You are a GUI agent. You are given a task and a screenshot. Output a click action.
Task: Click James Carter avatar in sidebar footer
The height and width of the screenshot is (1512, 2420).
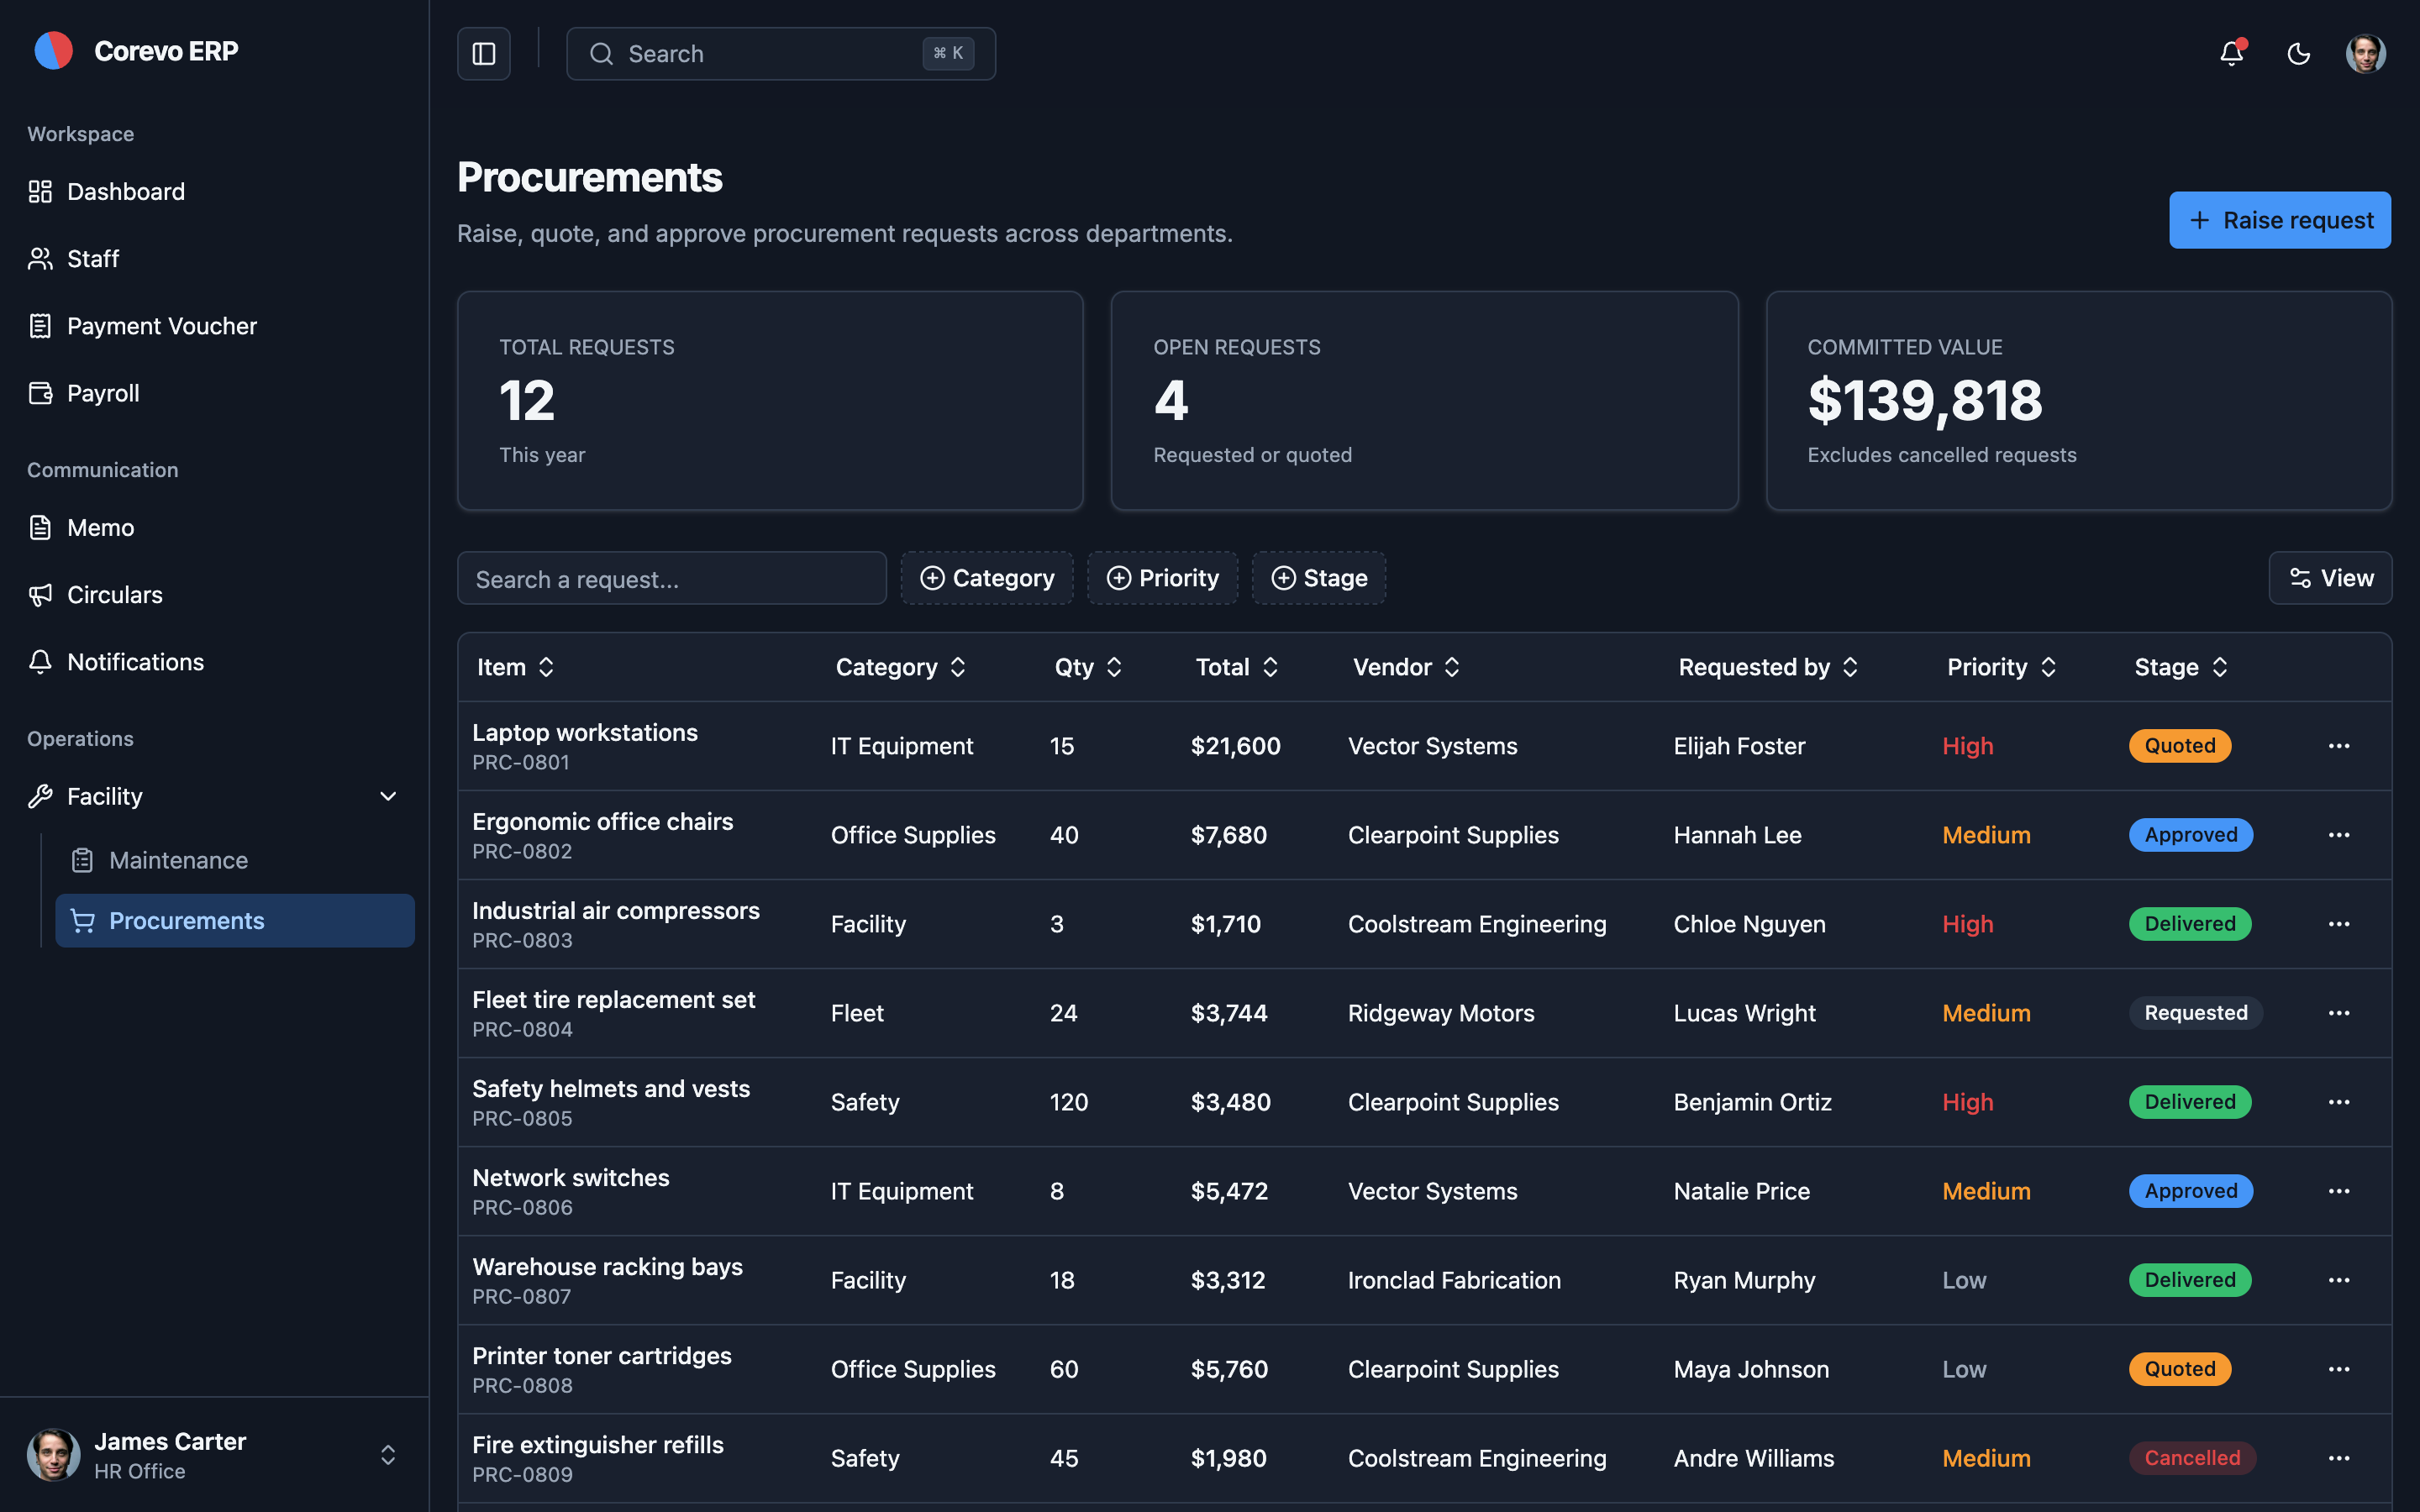pos(54,1455)
